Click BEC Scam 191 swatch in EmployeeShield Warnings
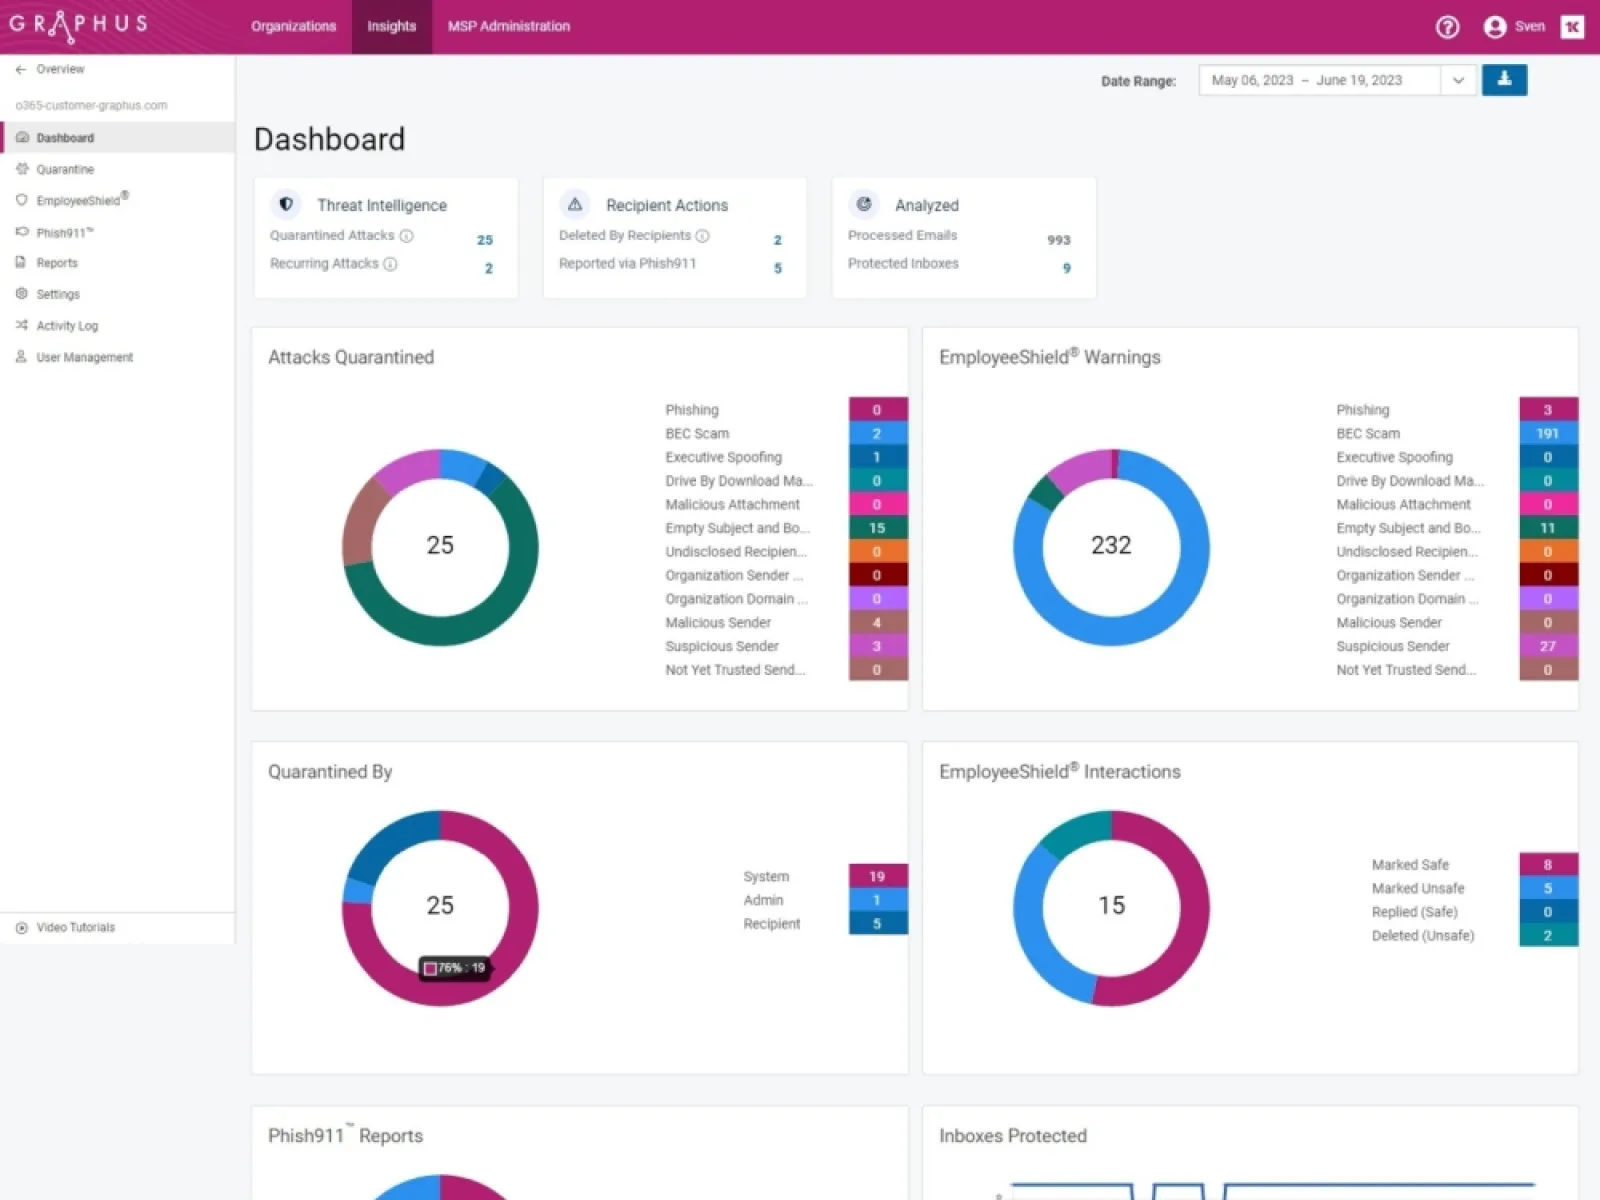Image resolution: width=1600 pixels, height=1200 pixels. pyautogui.click(x=1548, y=433)
